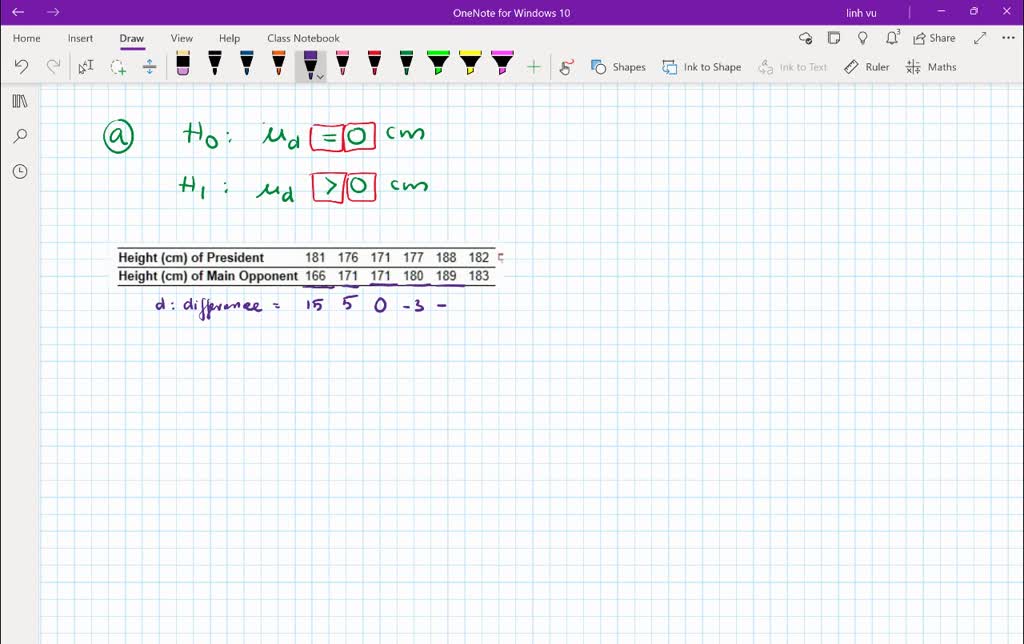Click the Maths button
Screen dimensions: 1024x644
pos(931,67)
